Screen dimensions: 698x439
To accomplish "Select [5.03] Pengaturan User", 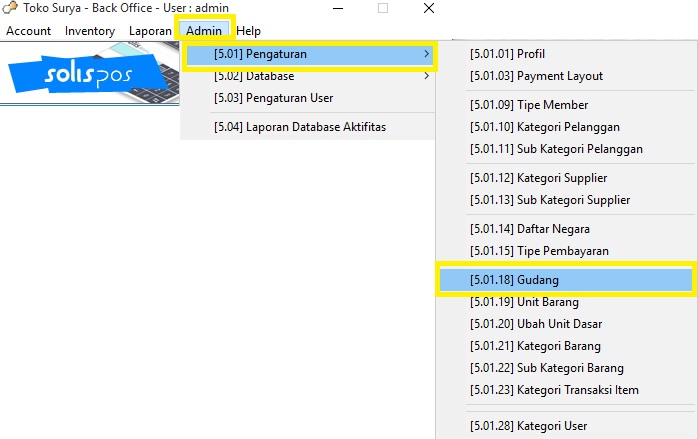I will [273, 98].
